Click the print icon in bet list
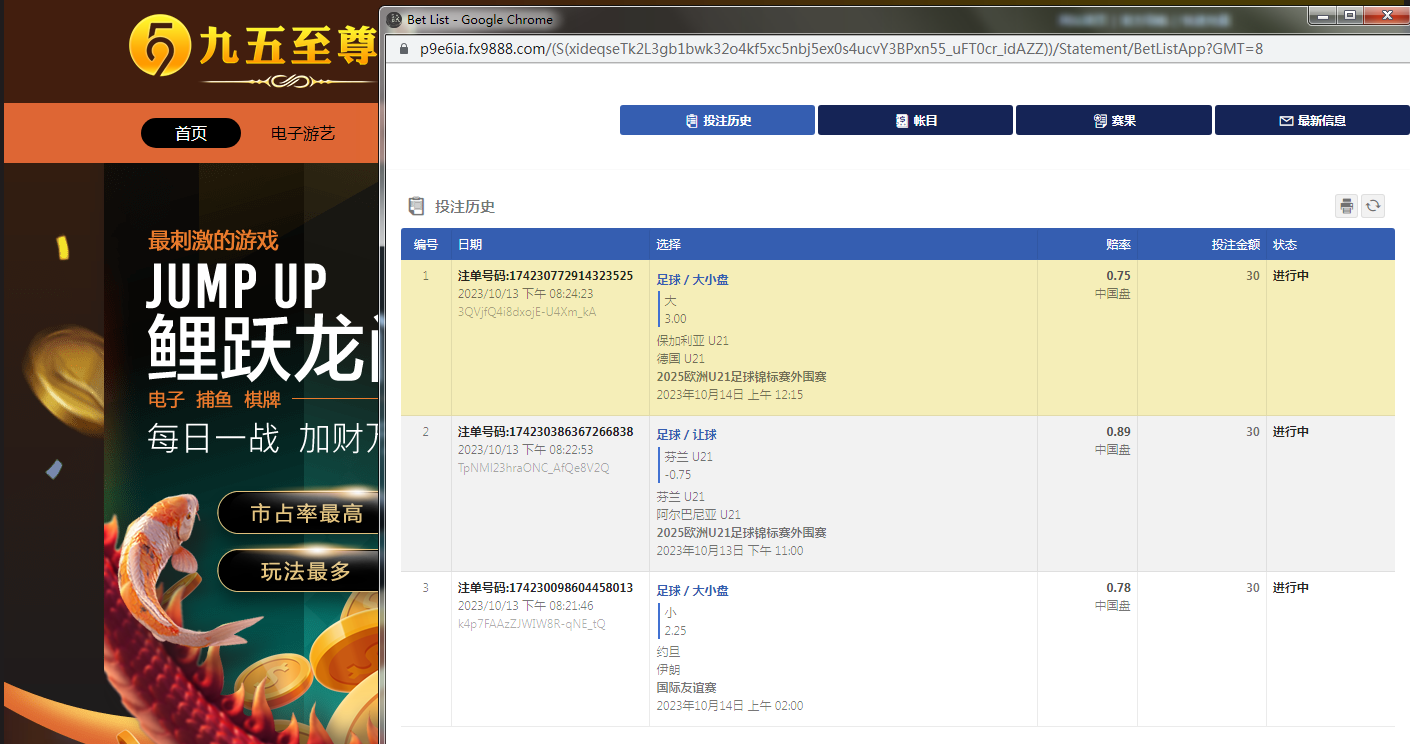Image resolution: width=1410 pixels, height=744 pixels. (1347, 206)
